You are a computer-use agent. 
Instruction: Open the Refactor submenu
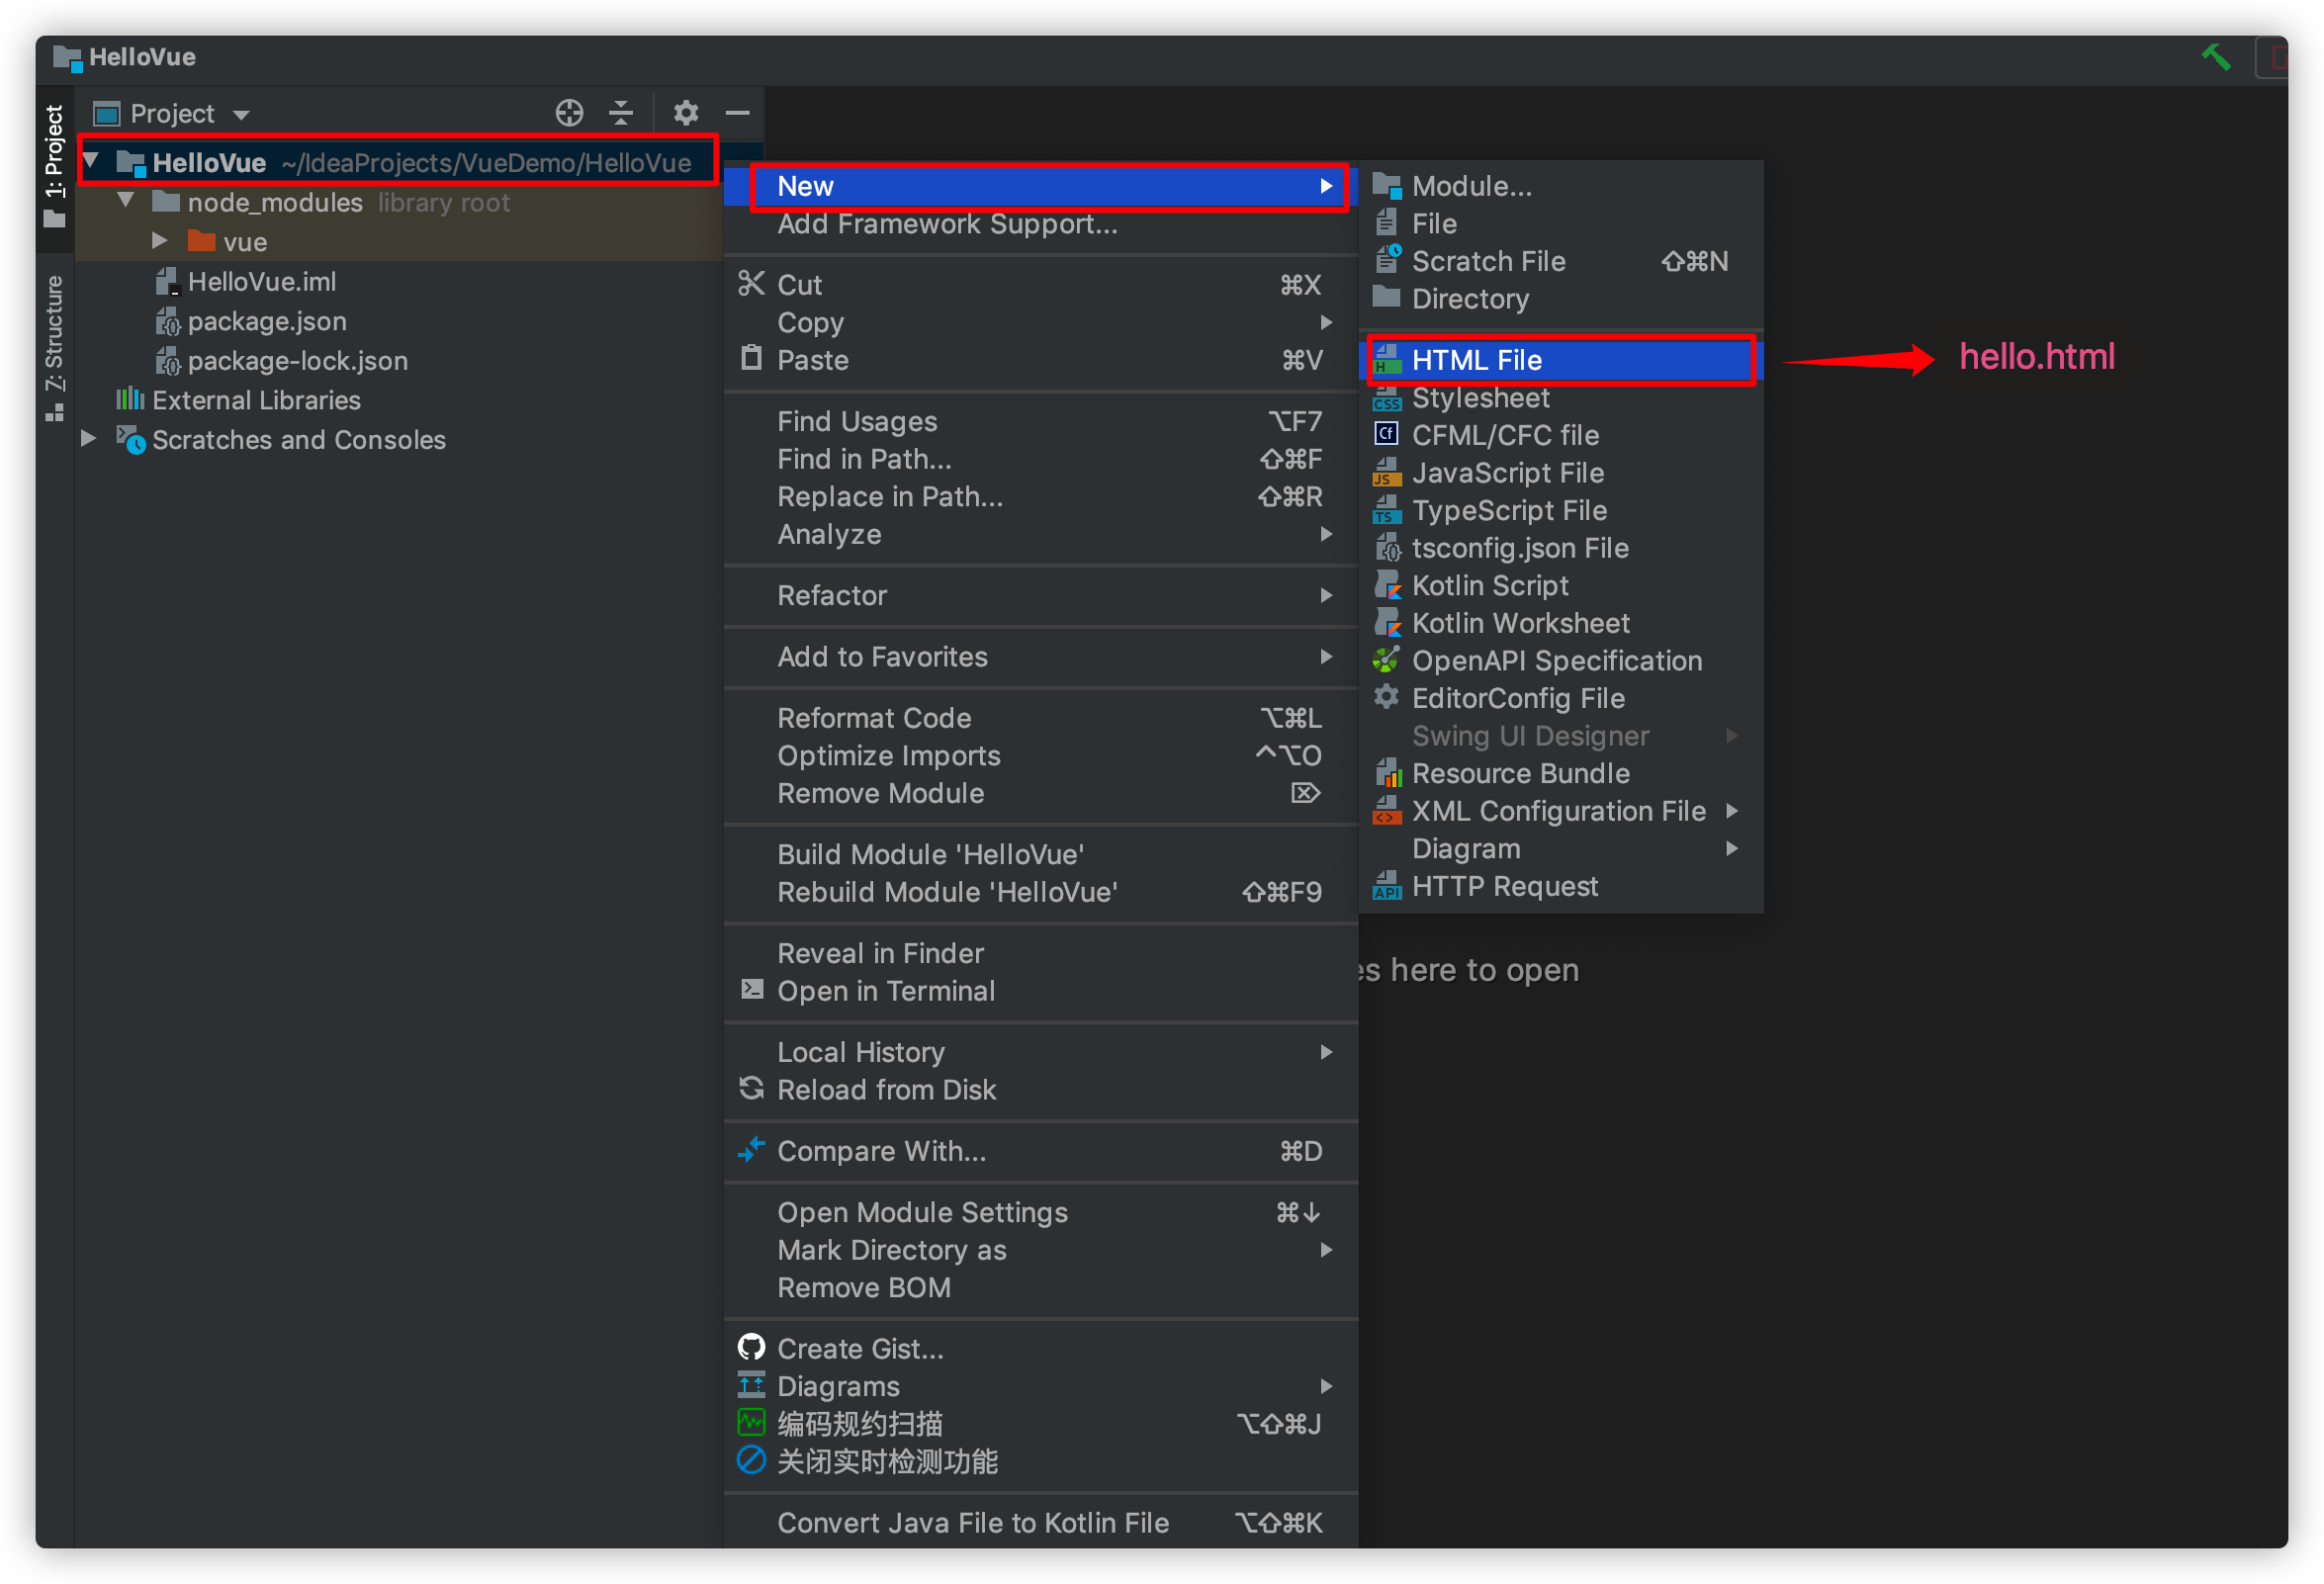tap(832, 596)
